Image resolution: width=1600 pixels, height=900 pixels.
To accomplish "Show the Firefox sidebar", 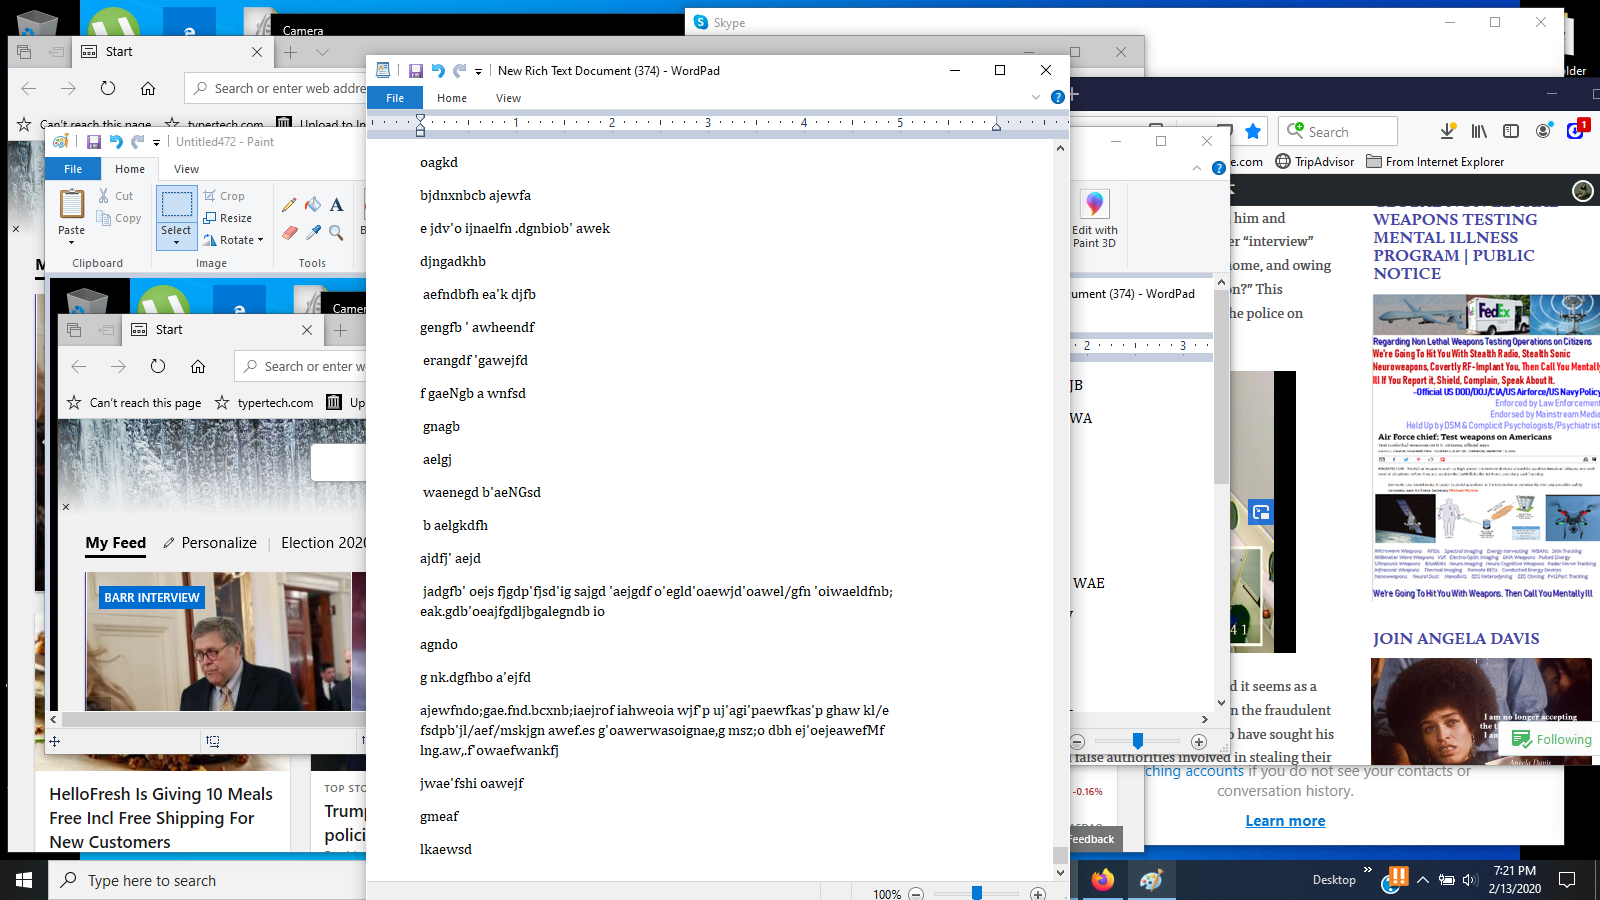I will [x=1511, y=131].
